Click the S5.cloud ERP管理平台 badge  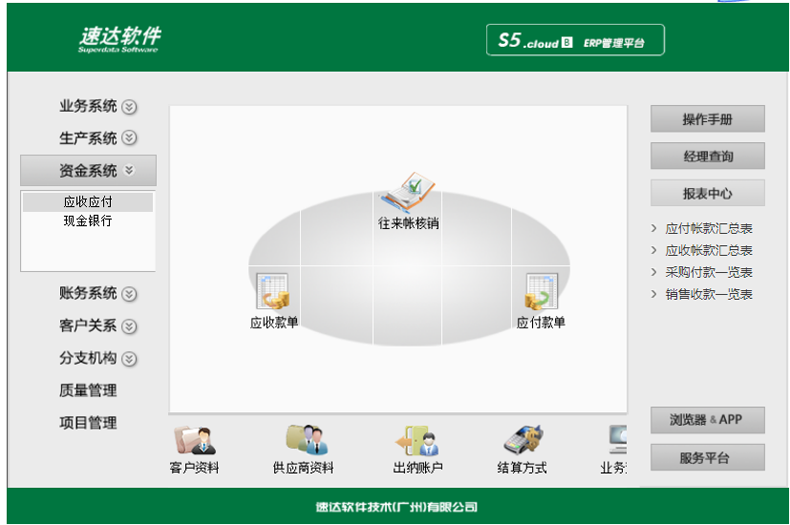coord(575,40)
